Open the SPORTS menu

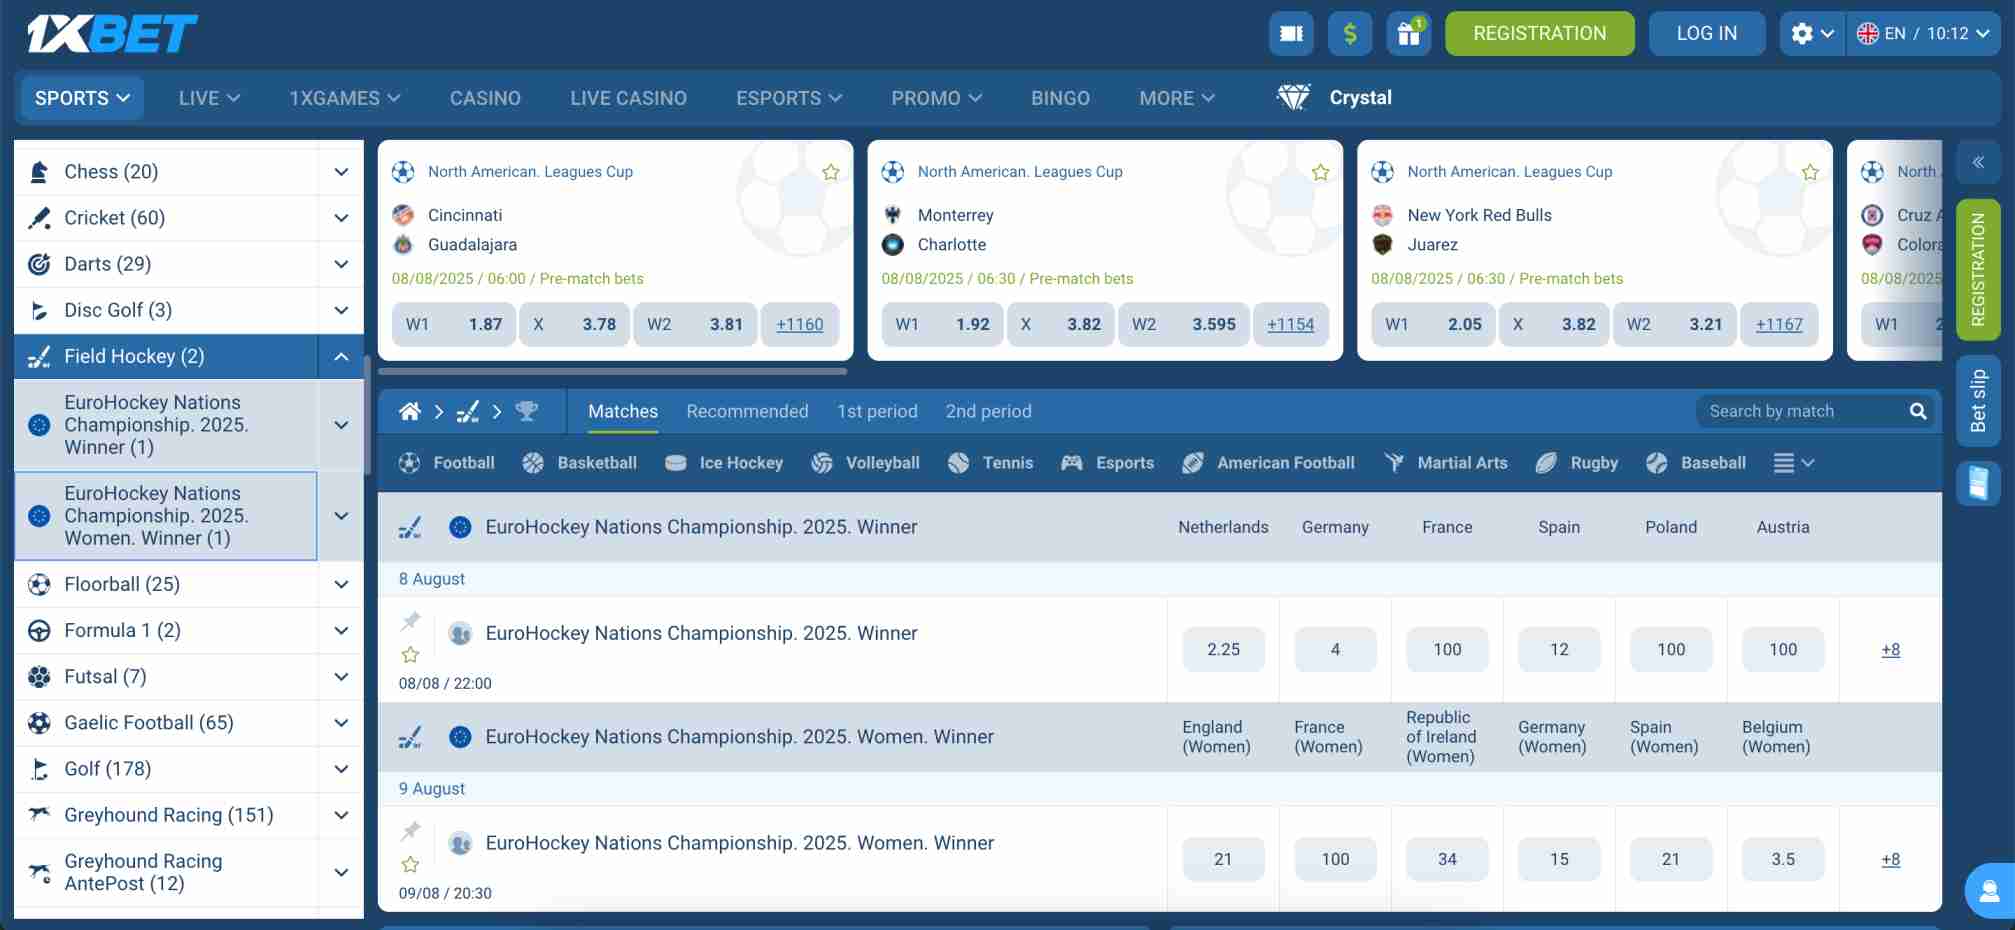coord(82,98)
